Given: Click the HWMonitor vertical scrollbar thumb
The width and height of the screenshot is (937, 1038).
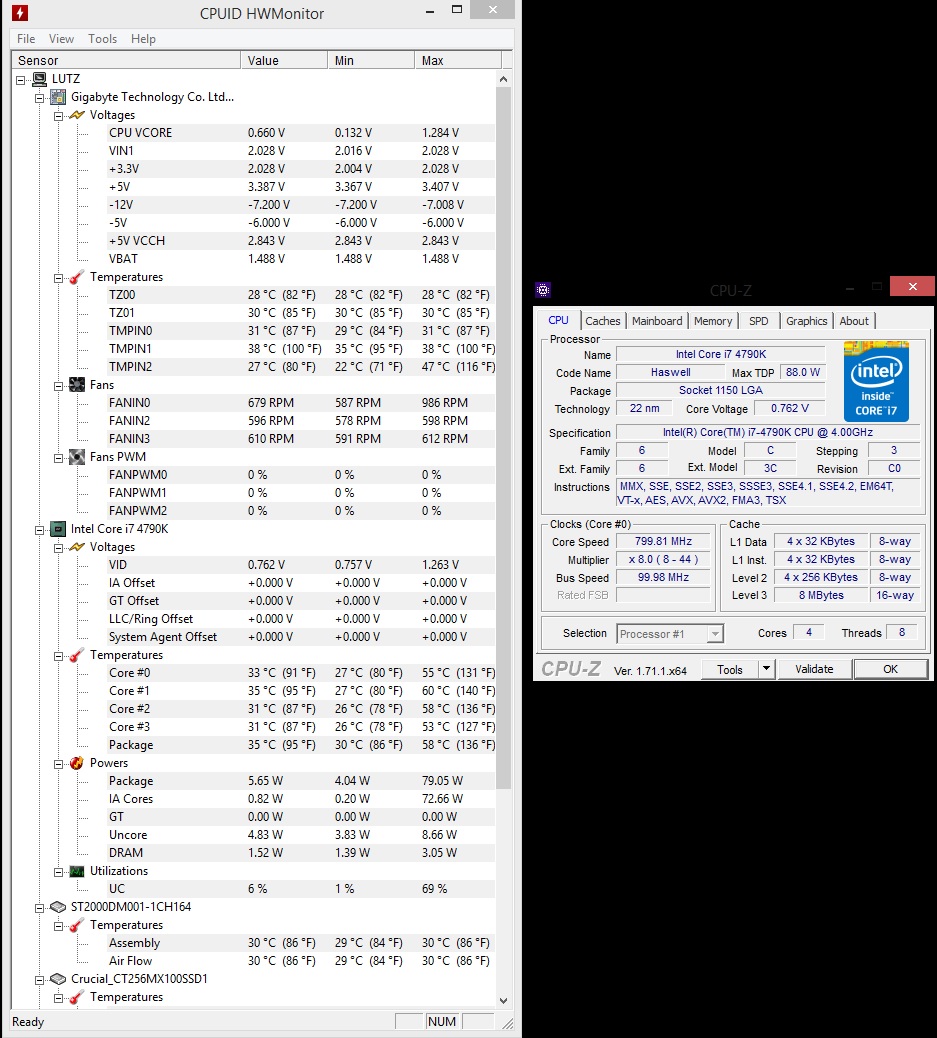Looking at the screenshot, I should click(503, 438).
